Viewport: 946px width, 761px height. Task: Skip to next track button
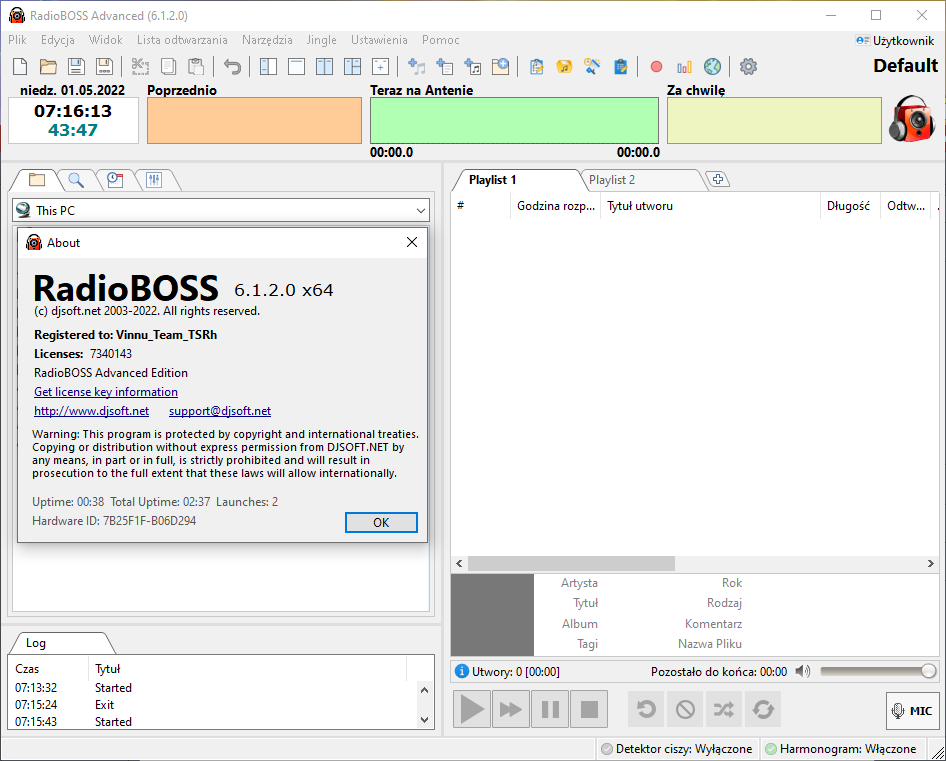pos(511,709)
